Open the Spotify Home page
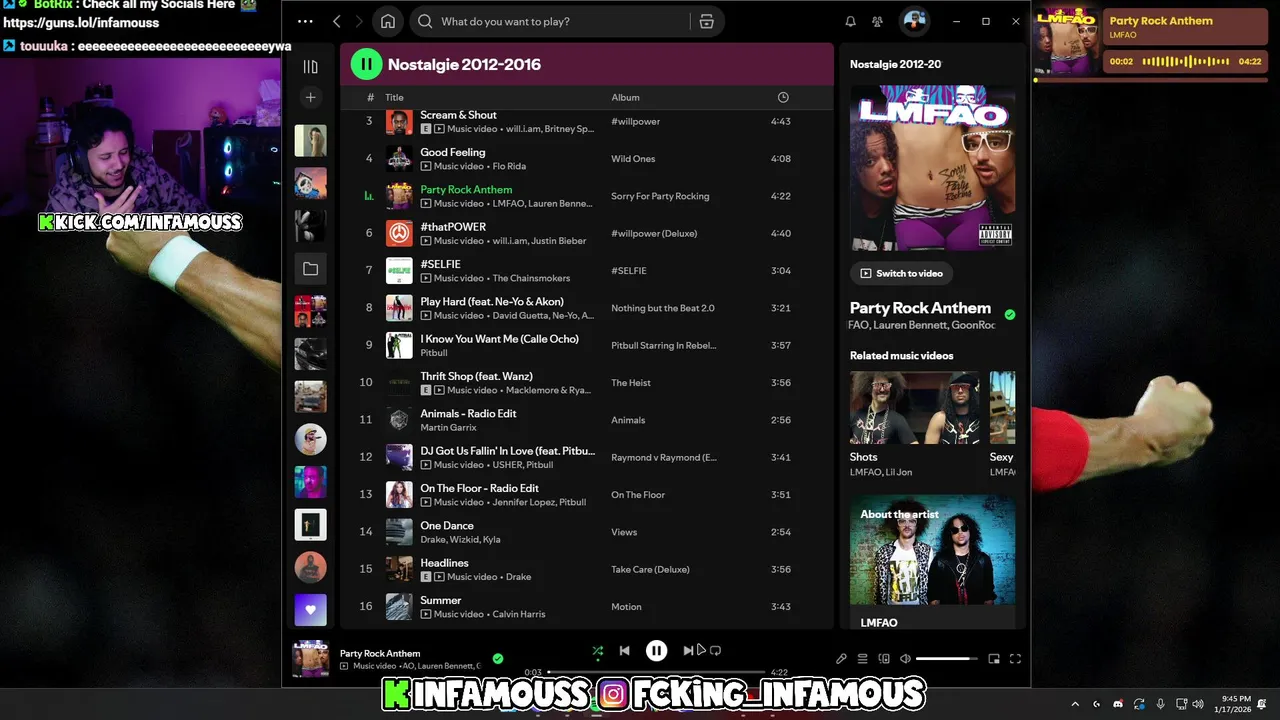Image resolution: width=1280 pixels, height=720 pixels. [388, 21]
